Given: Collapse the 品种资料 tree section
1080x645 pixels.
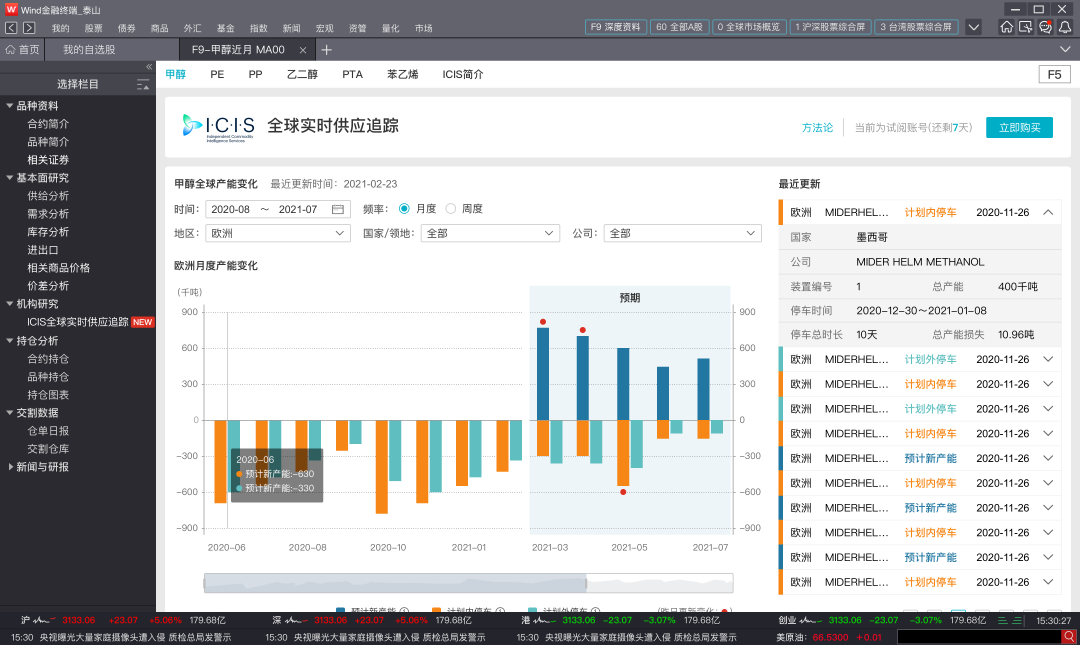Looking at the screenshot, I should (10, 105).
